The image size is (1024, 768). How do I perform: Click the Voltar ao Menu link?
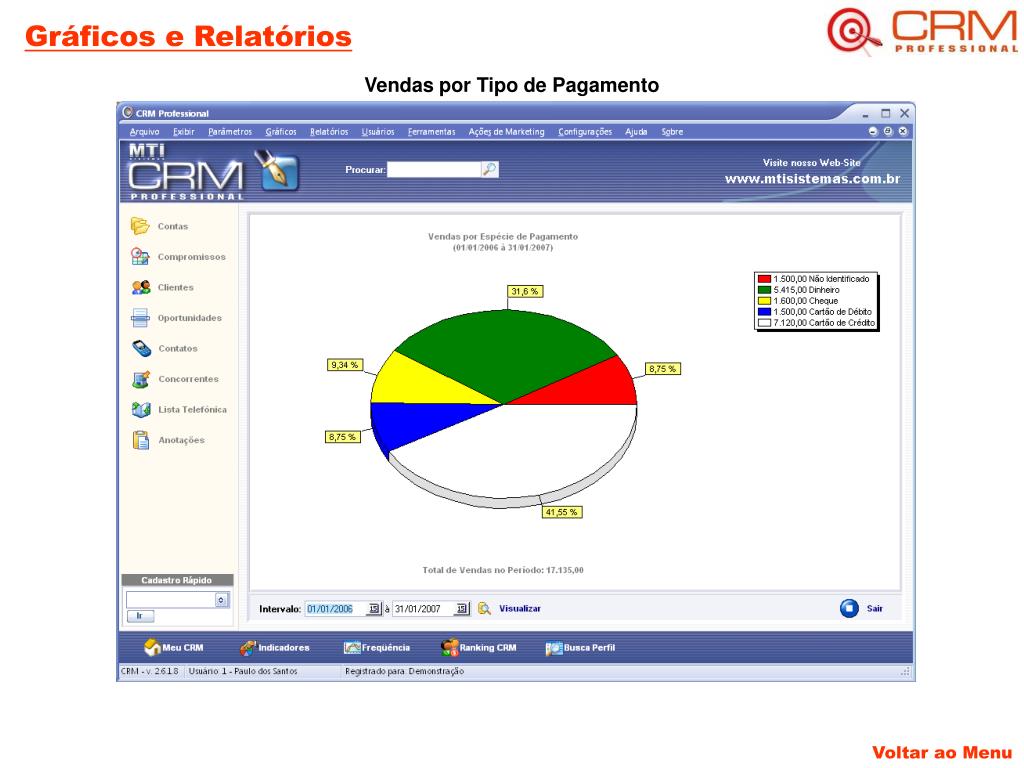[942, 752]
